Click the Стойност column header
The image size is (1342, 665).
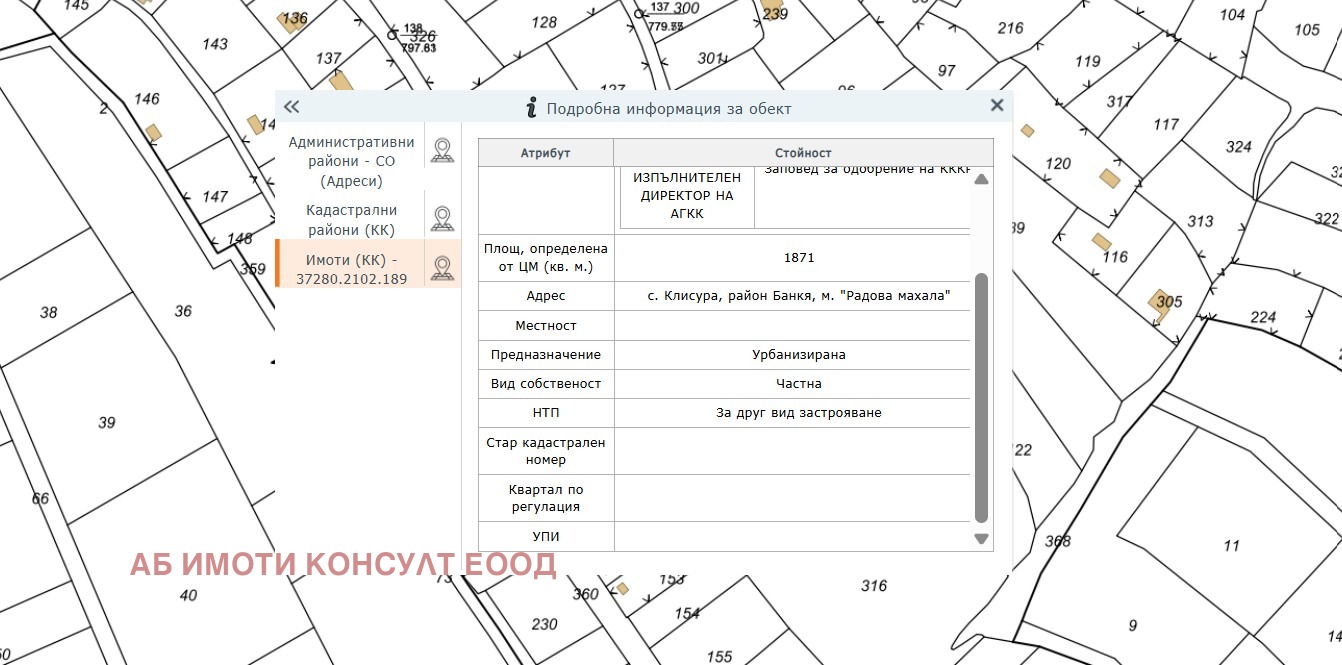click(x=802, y=153)
